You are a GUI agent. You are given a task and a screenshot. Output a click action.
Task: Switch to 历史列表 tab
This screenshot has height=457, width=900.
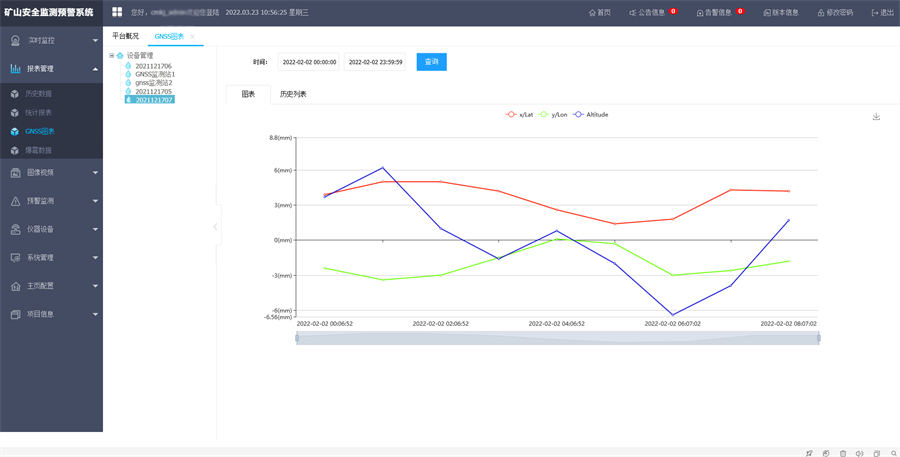[293, 94]
